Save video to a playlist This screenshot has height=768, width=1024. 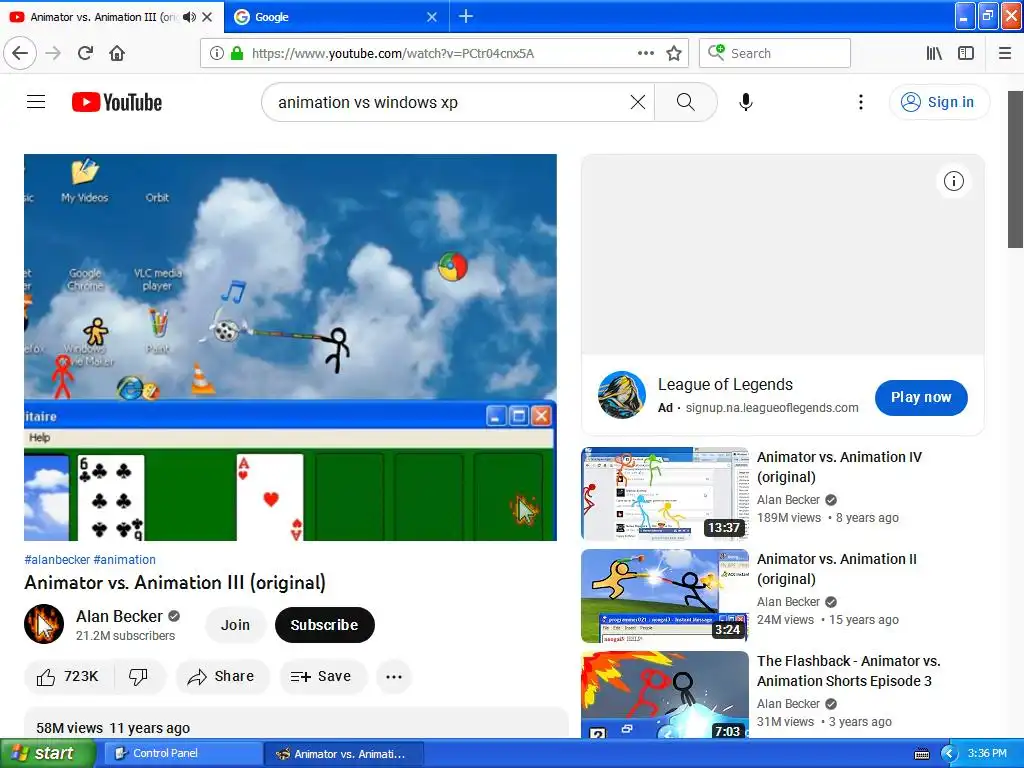point(321,677)
